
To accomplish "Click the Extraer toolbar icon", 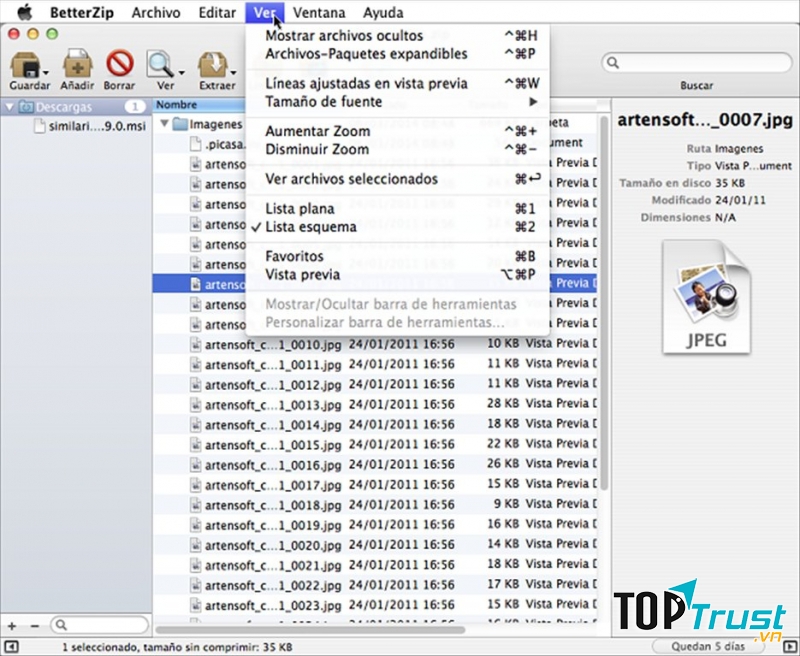I will [x=213, y=64].
